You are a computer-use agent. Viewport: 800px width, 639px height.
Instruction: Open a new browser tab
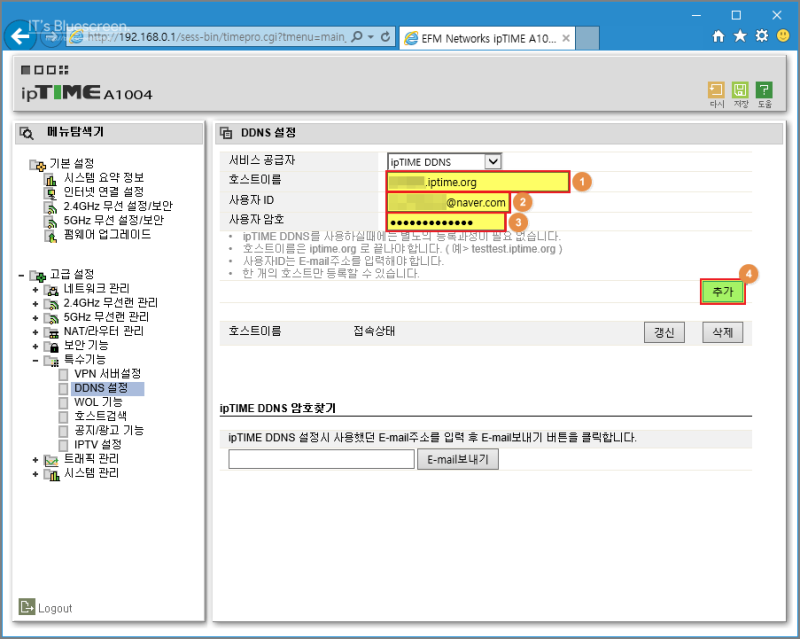tap(587, 38)
